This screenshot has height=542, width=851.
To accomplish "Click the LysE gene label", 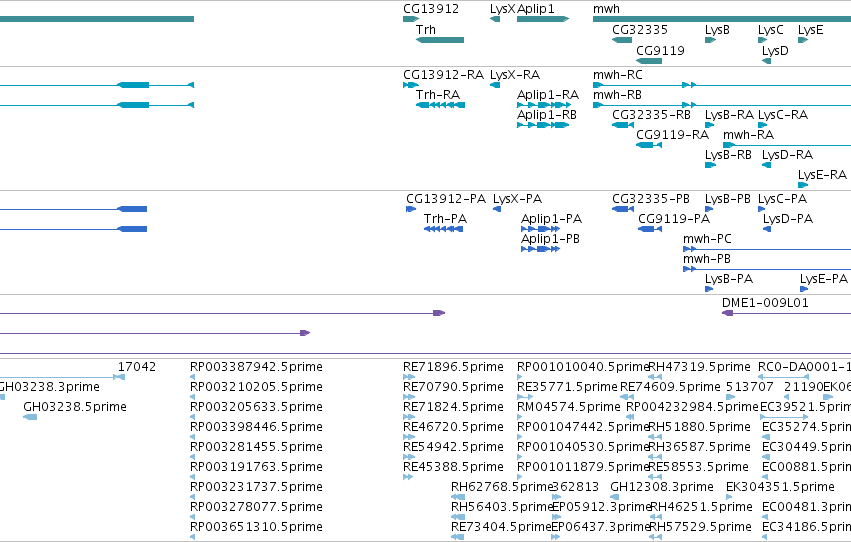I will [x=810, y=29].
